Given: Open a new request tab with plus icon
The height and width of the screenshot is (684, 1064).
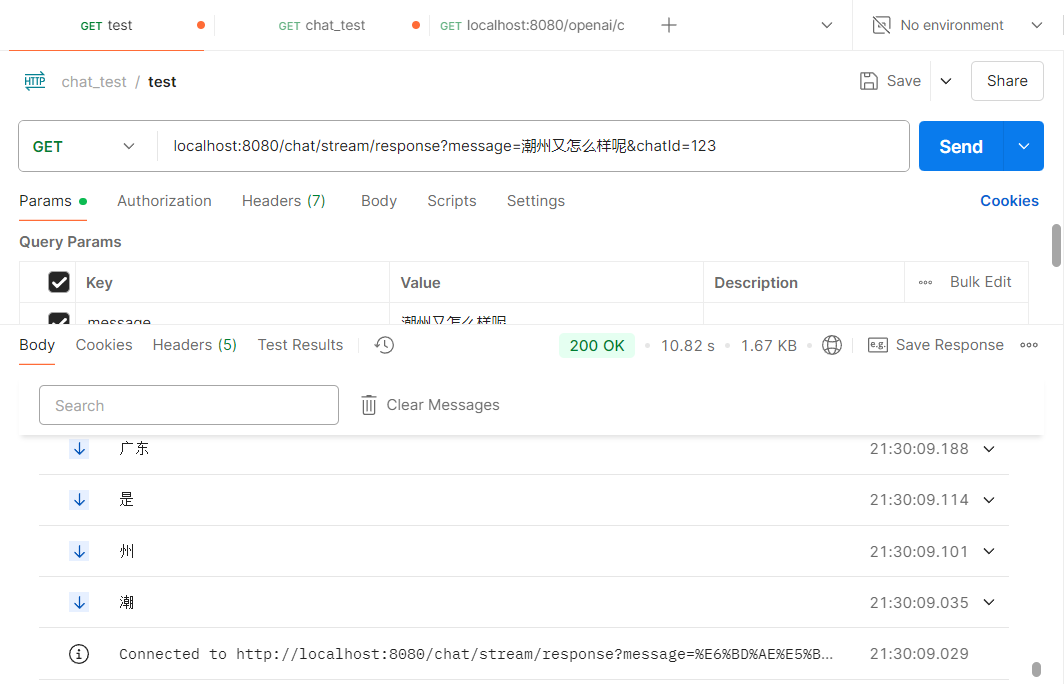Looking at the screenshot, I should coord(668,24).
